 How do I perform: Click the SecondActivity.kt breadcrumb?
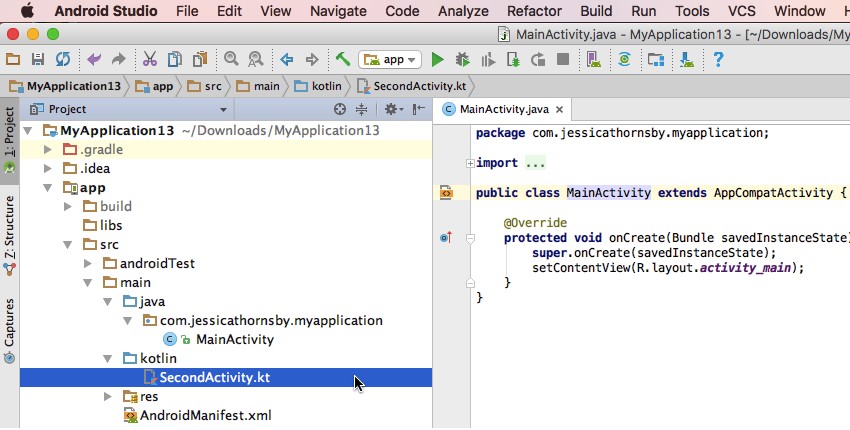click(411, 86)
